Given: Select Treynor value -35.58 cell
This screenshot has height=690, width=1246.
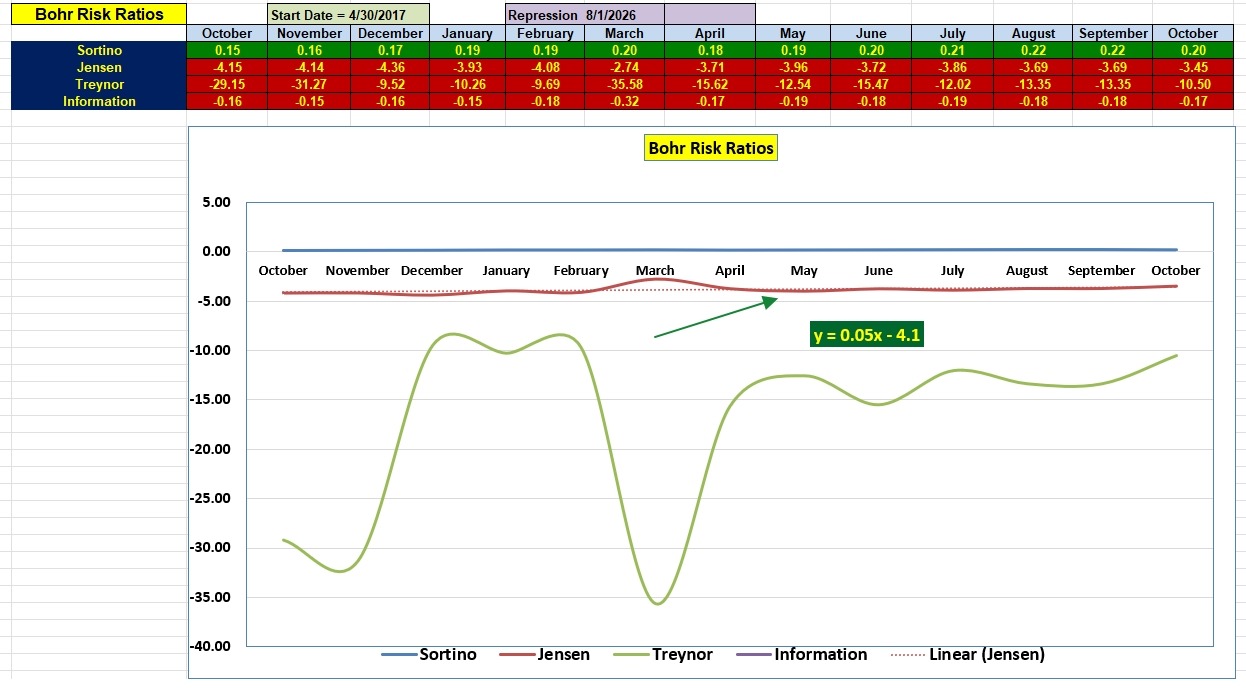Looking at the screenshot, I should [x=624, y=84].
